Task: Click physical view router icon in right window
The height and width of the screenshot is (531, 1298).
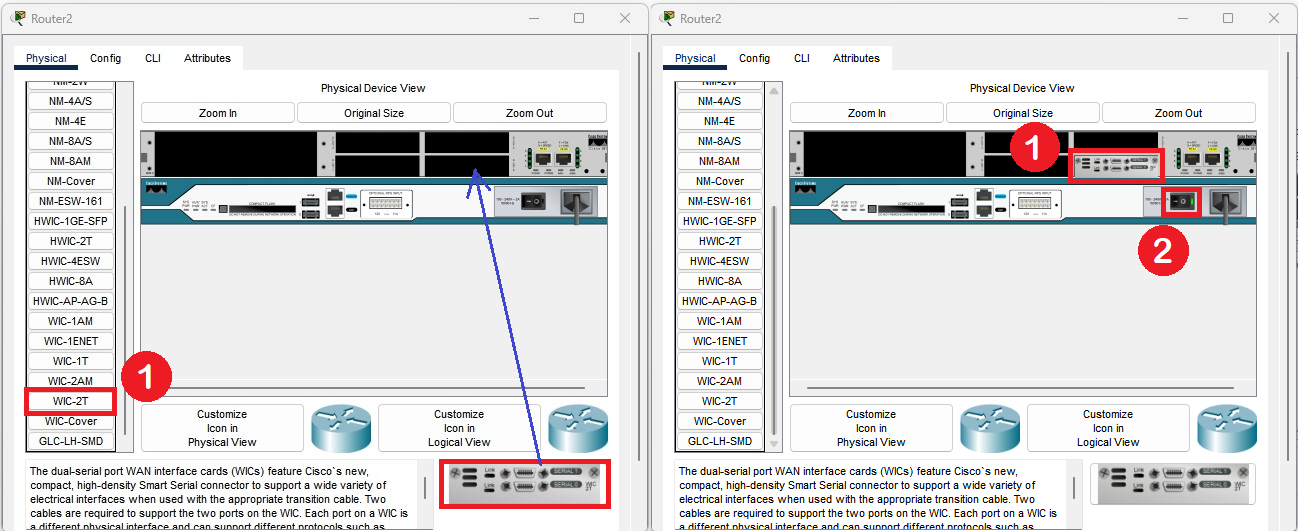Action: pyautogui.click(x=990, y=428)
